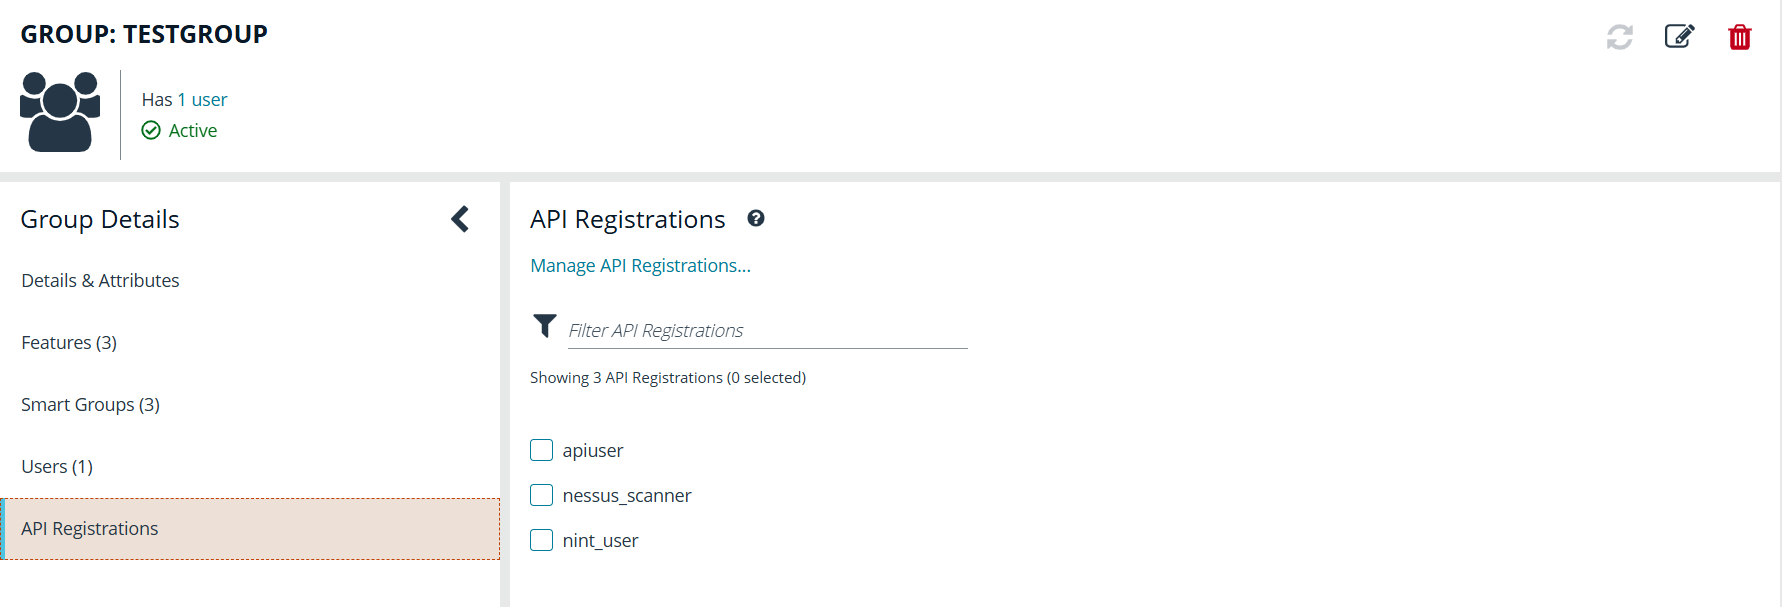The image size is (1782, 607).
Task: Click the refresh group icon
Action: point(1620,37)
